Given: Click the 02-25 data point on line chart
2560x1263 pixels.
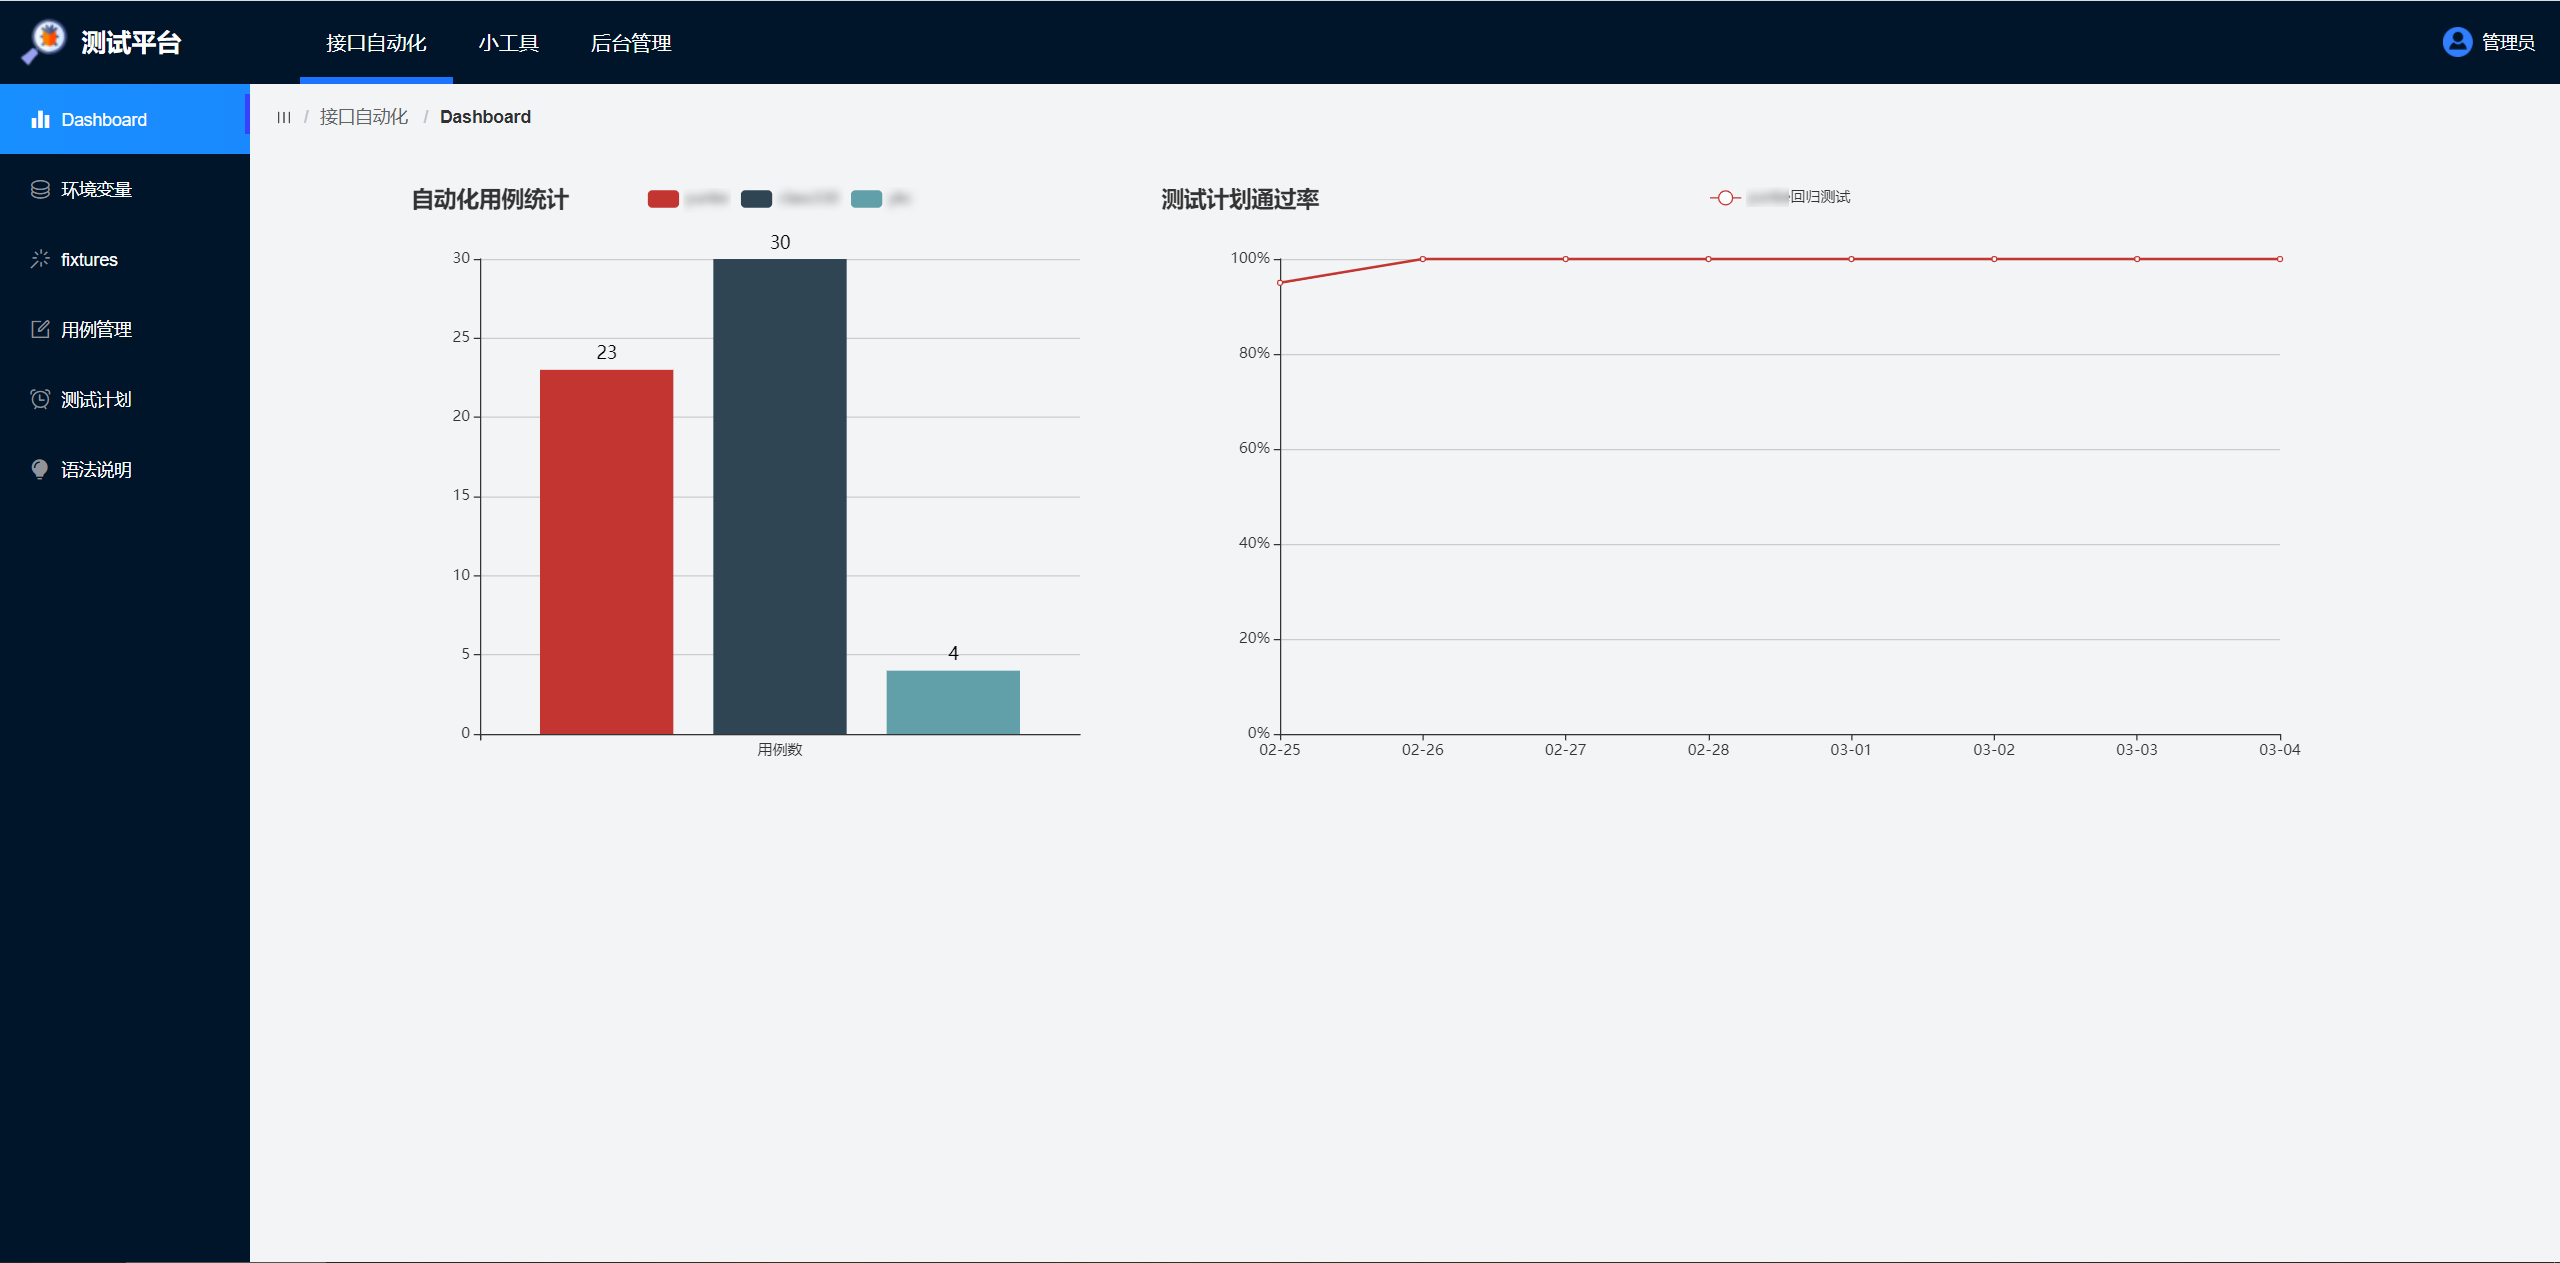Looking at the screenshot, I should coord(1280,283).
